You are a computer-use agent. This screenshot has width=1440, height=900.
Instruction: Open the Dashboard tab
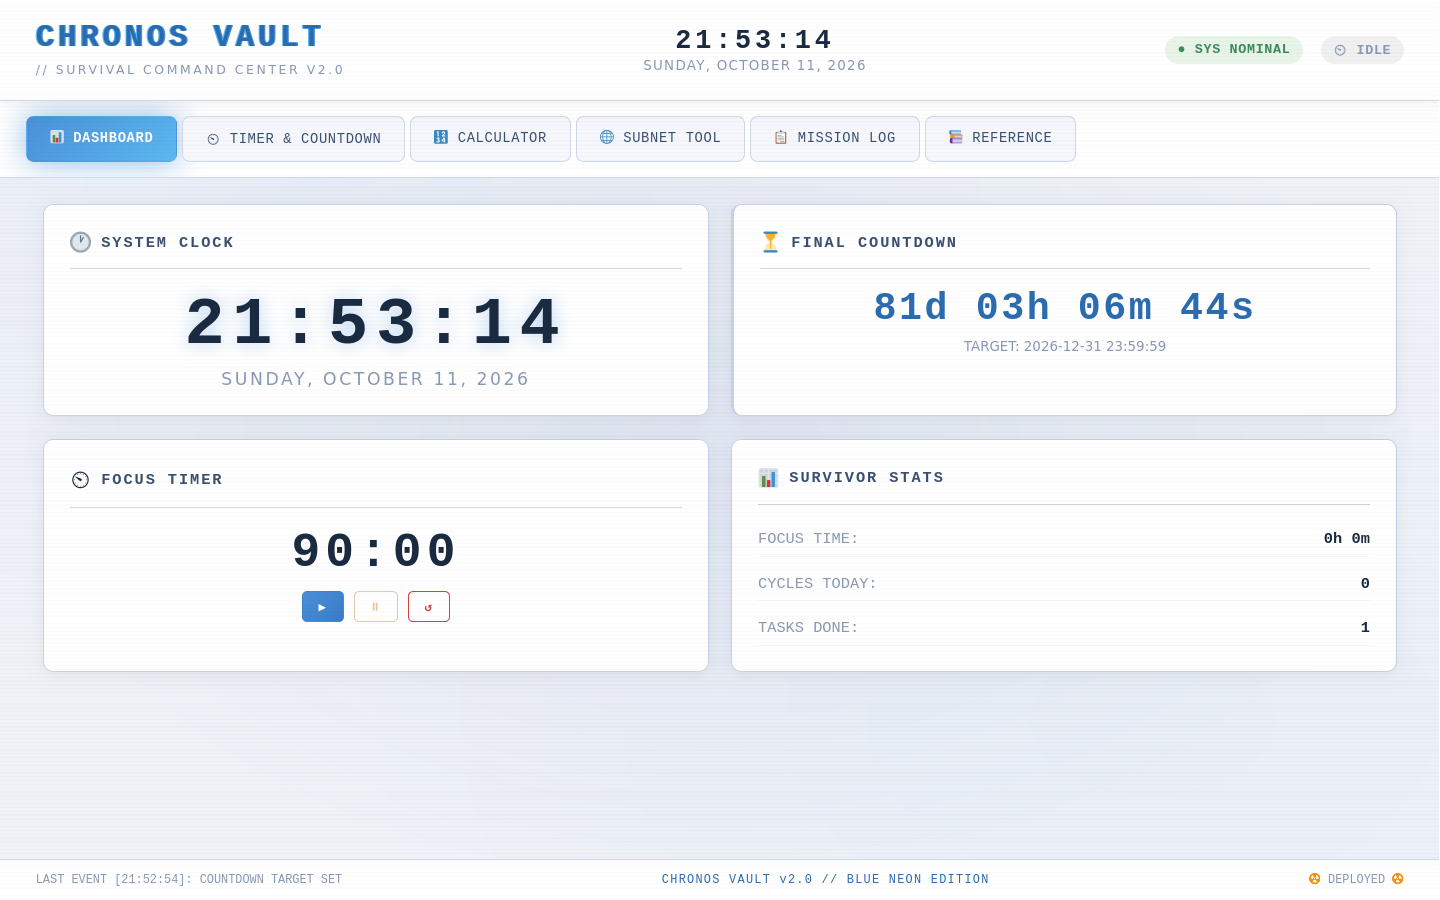point(101,138)
